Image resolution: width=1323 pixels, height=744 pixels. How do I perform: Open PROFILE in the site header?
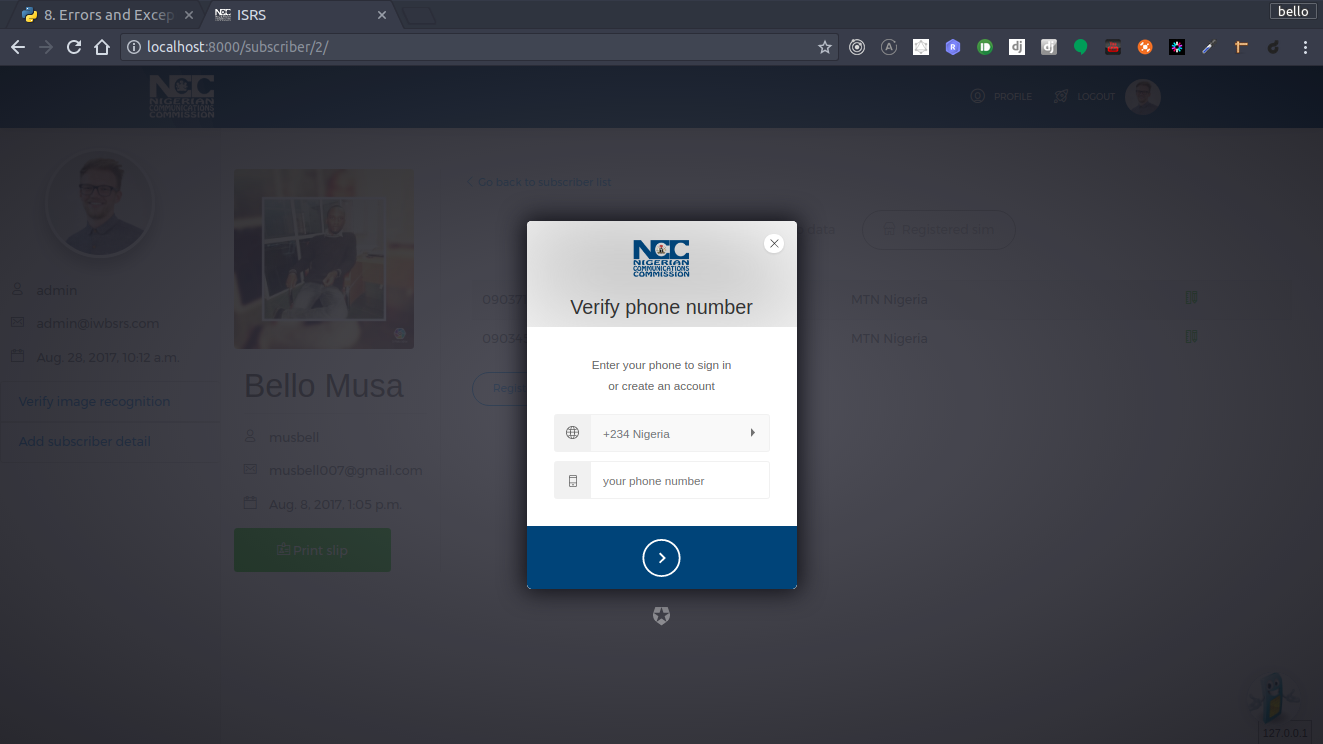(x=1001, y=96)
